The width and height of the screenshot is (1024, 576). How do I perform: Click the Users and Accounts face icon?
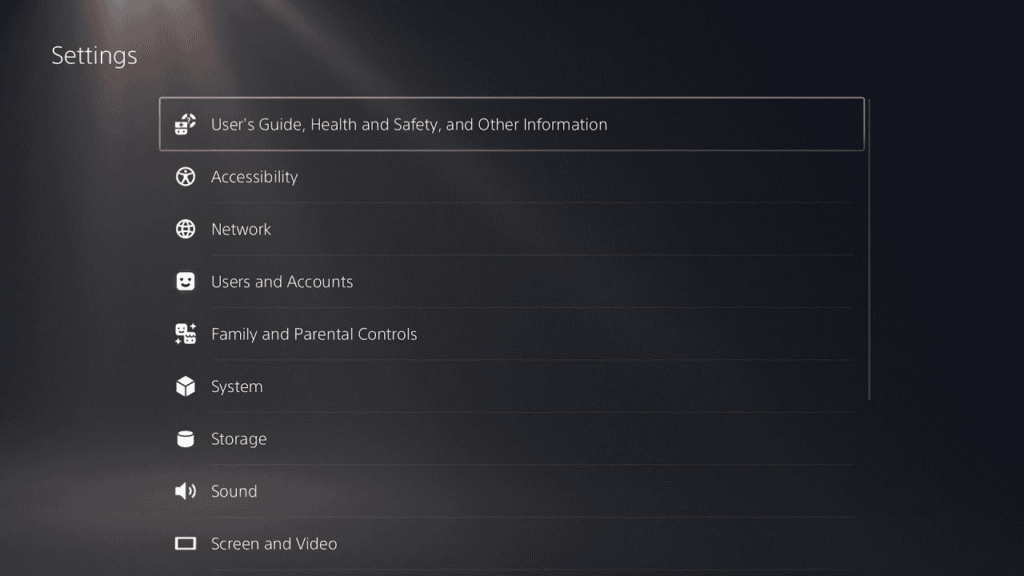click(x=186, y=282)
